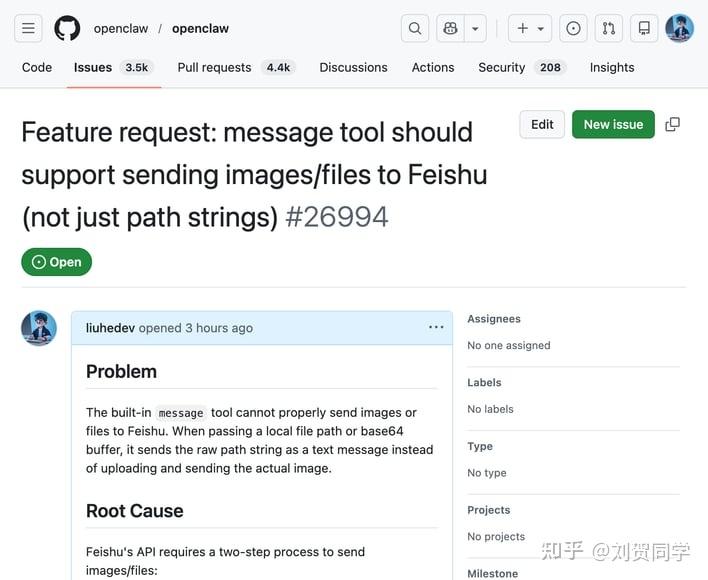Viewport: 708px width, 580px height.
Task: Open the plus create-new menu
Action: 530,28
